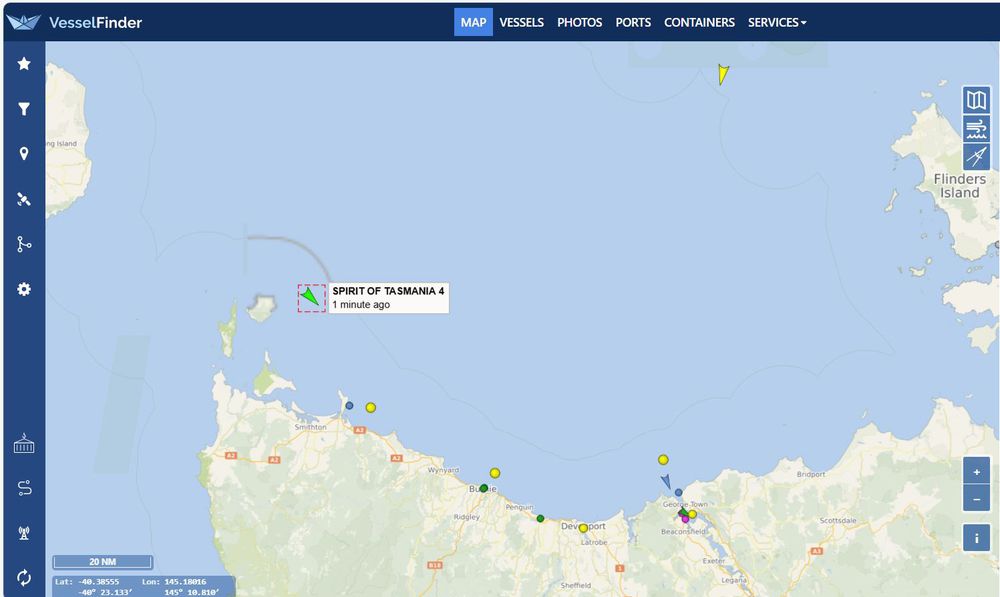Select the green vessel dot near Penguin
The height and width of the screenshot is (597, 1000).
pos(540,519)
